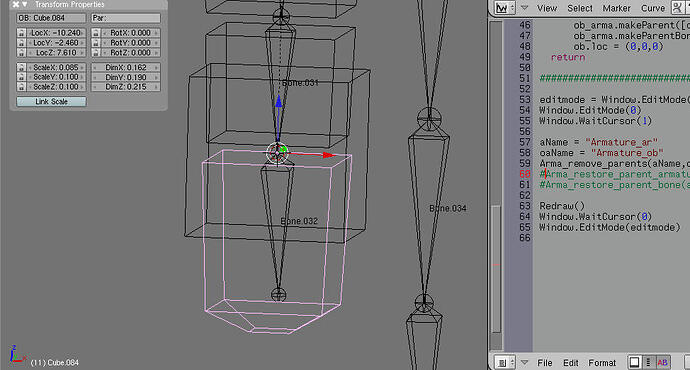The height and width of the screenshot is (370, 690).
Task: Open the text editor window type selector
Action: point(505,363)
